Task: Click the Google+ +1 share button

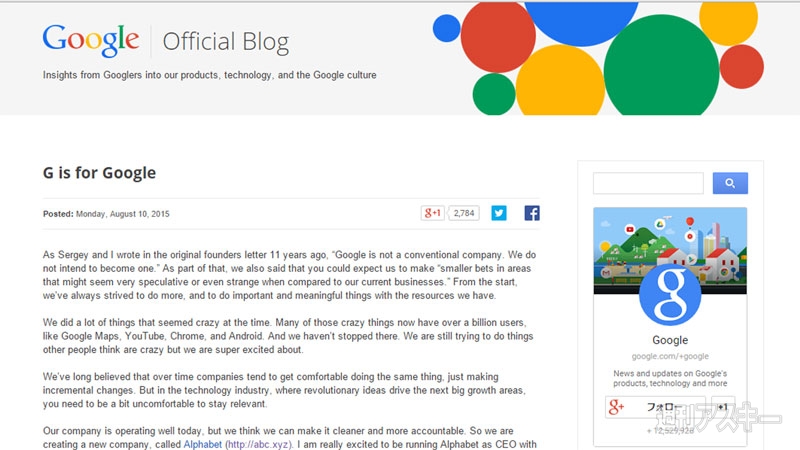Action: (432, 213)
